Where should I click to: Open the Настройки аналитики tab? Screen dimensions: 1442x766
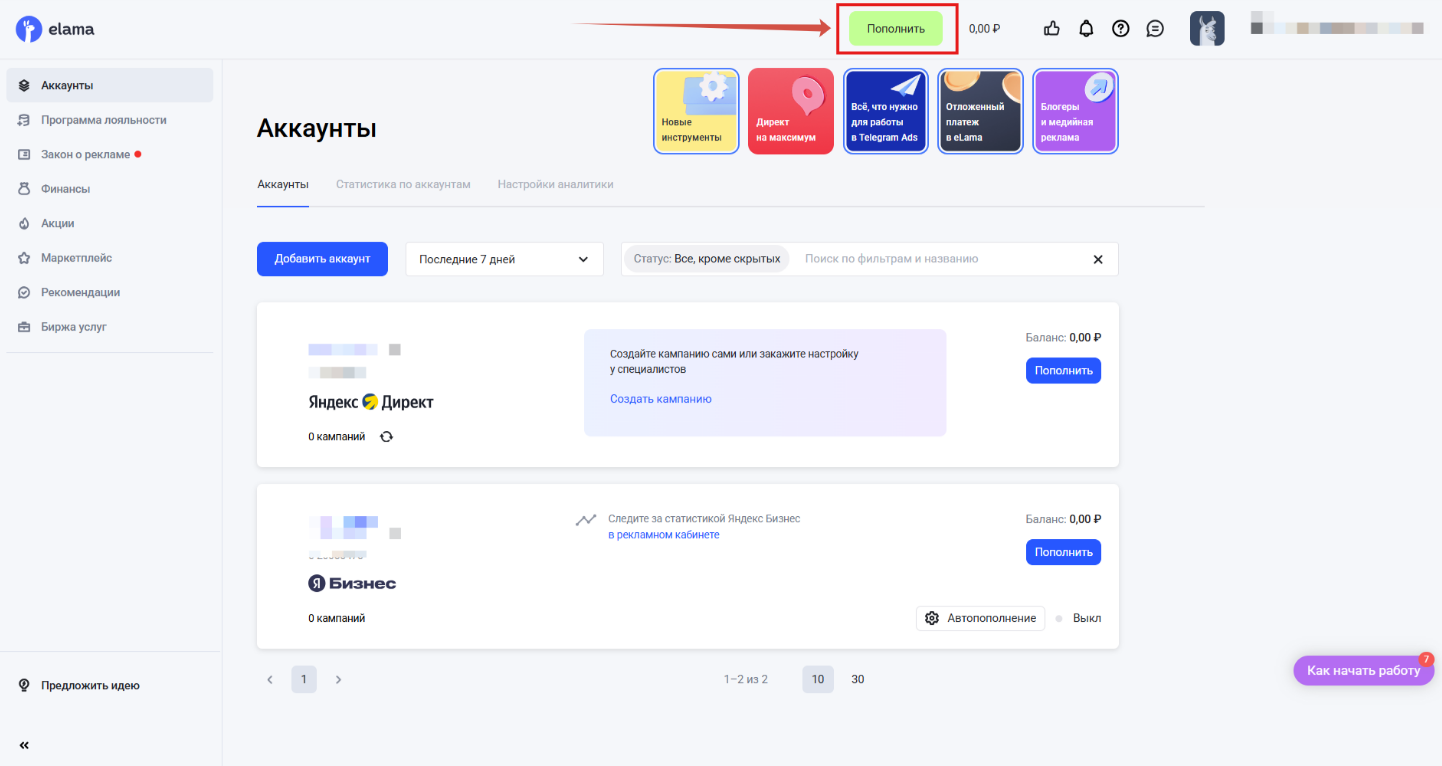coord(555,184)
